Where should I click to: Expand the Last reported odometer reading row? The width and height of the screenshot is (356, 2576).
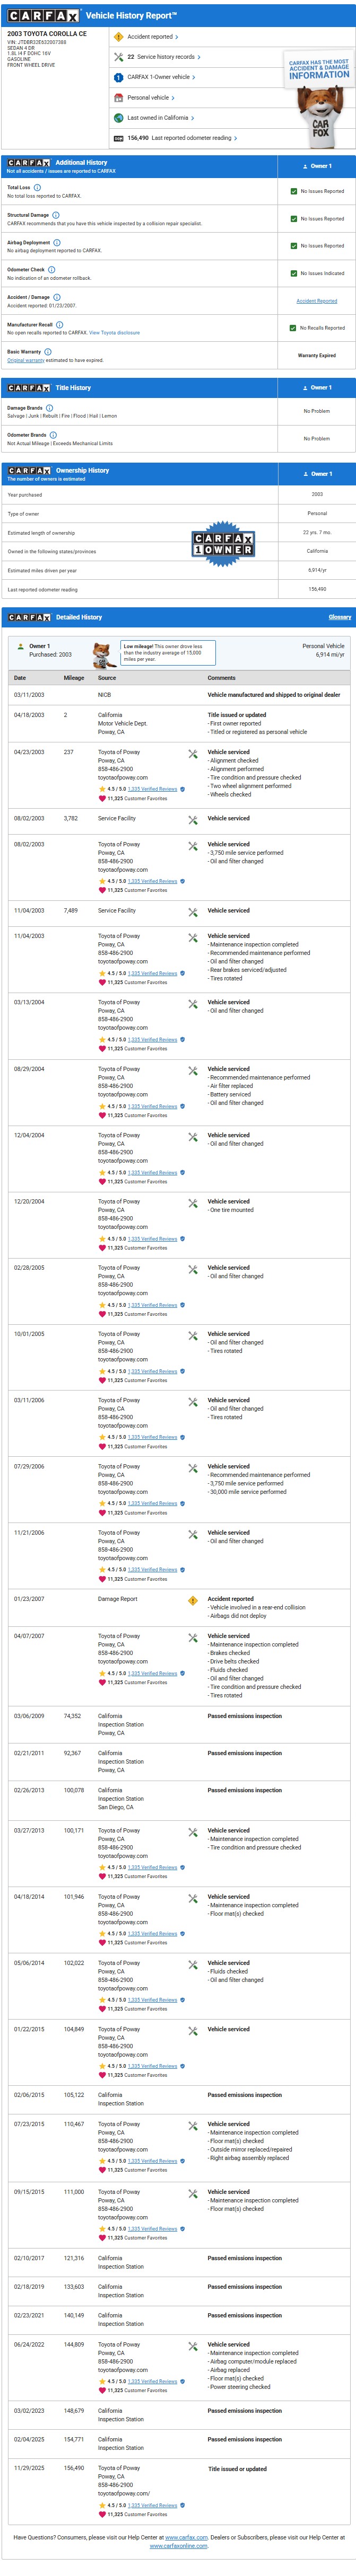[235, 139]
